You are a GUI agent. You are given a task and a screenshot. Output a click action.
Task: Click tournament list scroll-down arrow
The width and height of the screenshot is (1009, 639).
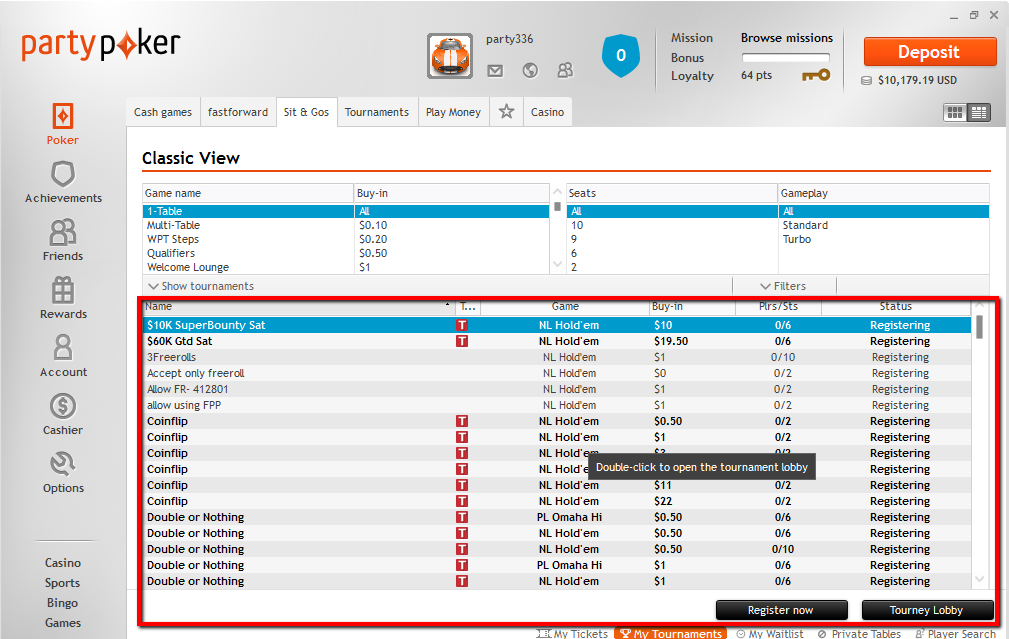(x=979, y=579)
